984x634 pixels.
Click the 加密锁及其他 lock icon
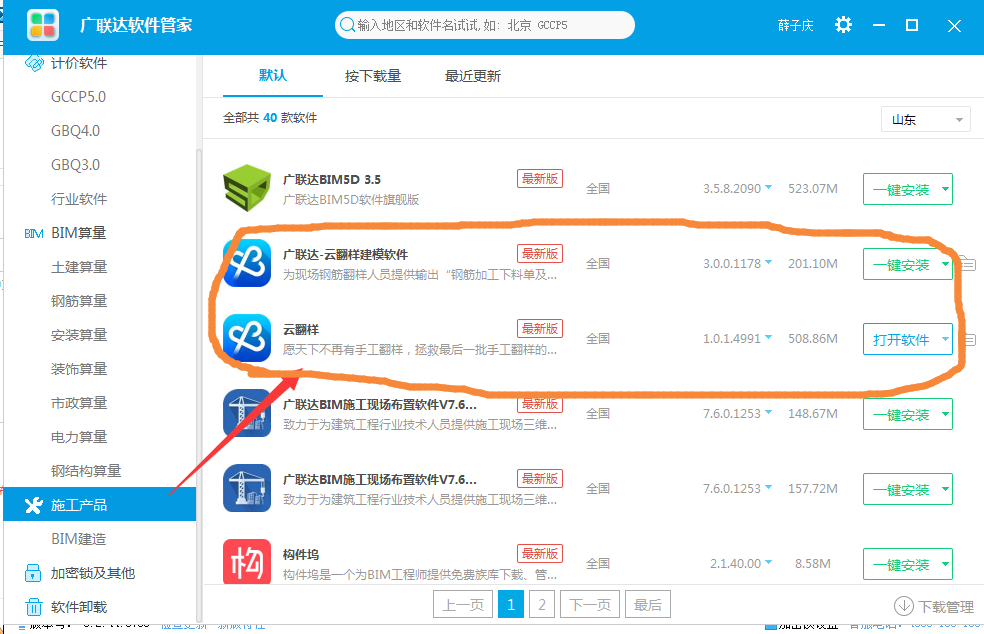33,572
